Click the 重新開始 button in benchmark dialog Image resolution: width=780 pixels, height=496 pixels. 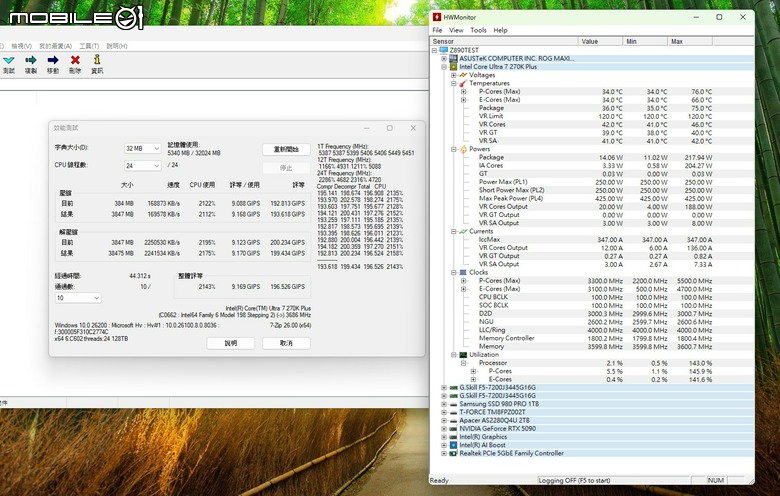click(286, 149)
